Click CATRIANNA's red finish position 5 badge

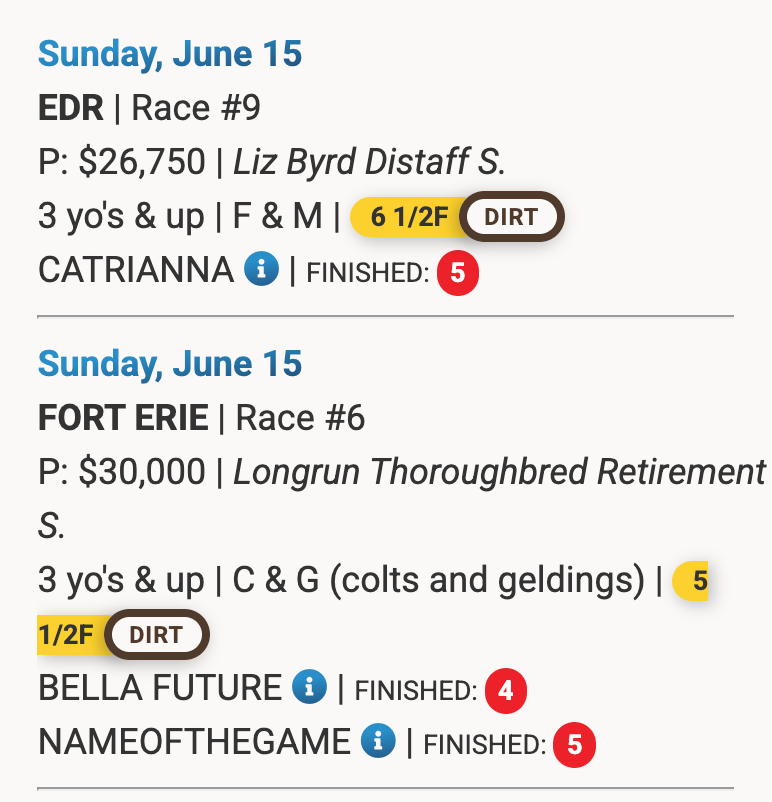(x=458, y=273)
